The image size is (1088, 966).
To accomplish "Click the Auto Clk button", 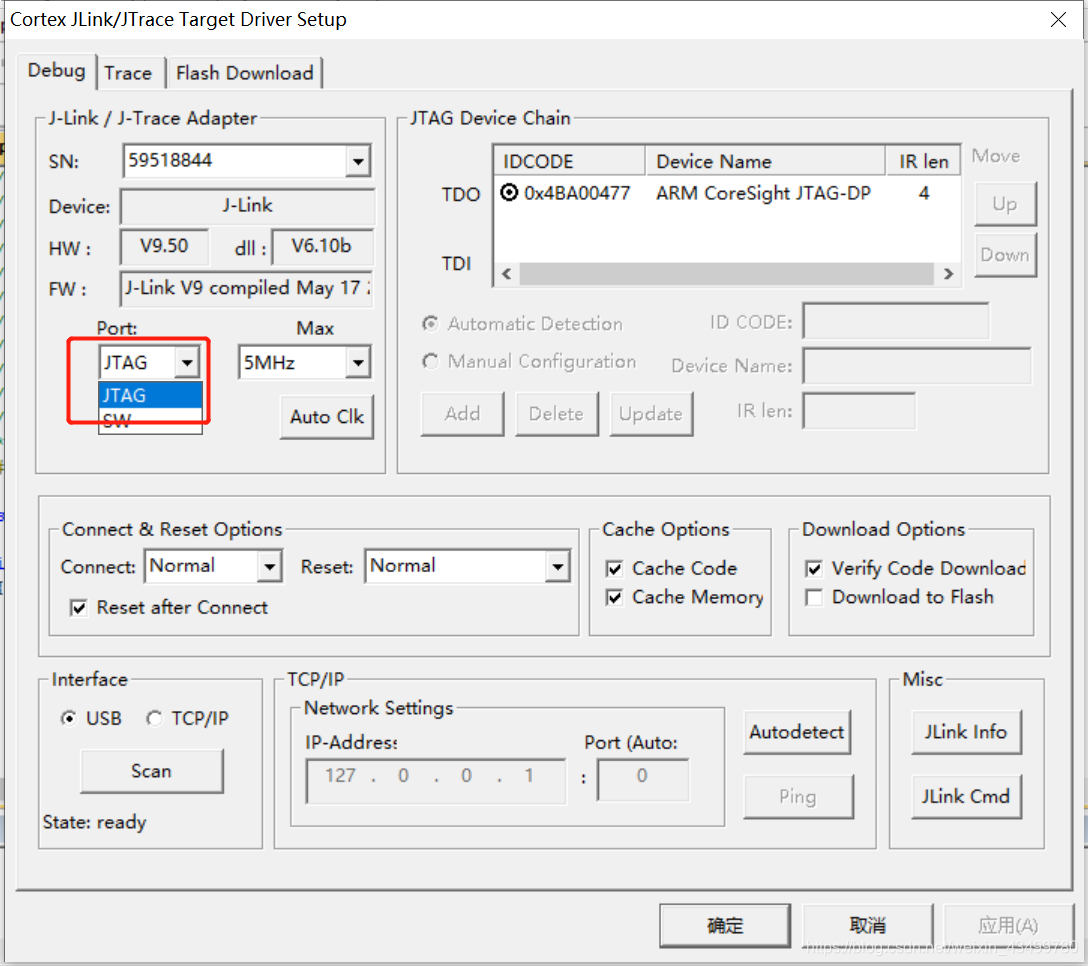I will 327,416.
